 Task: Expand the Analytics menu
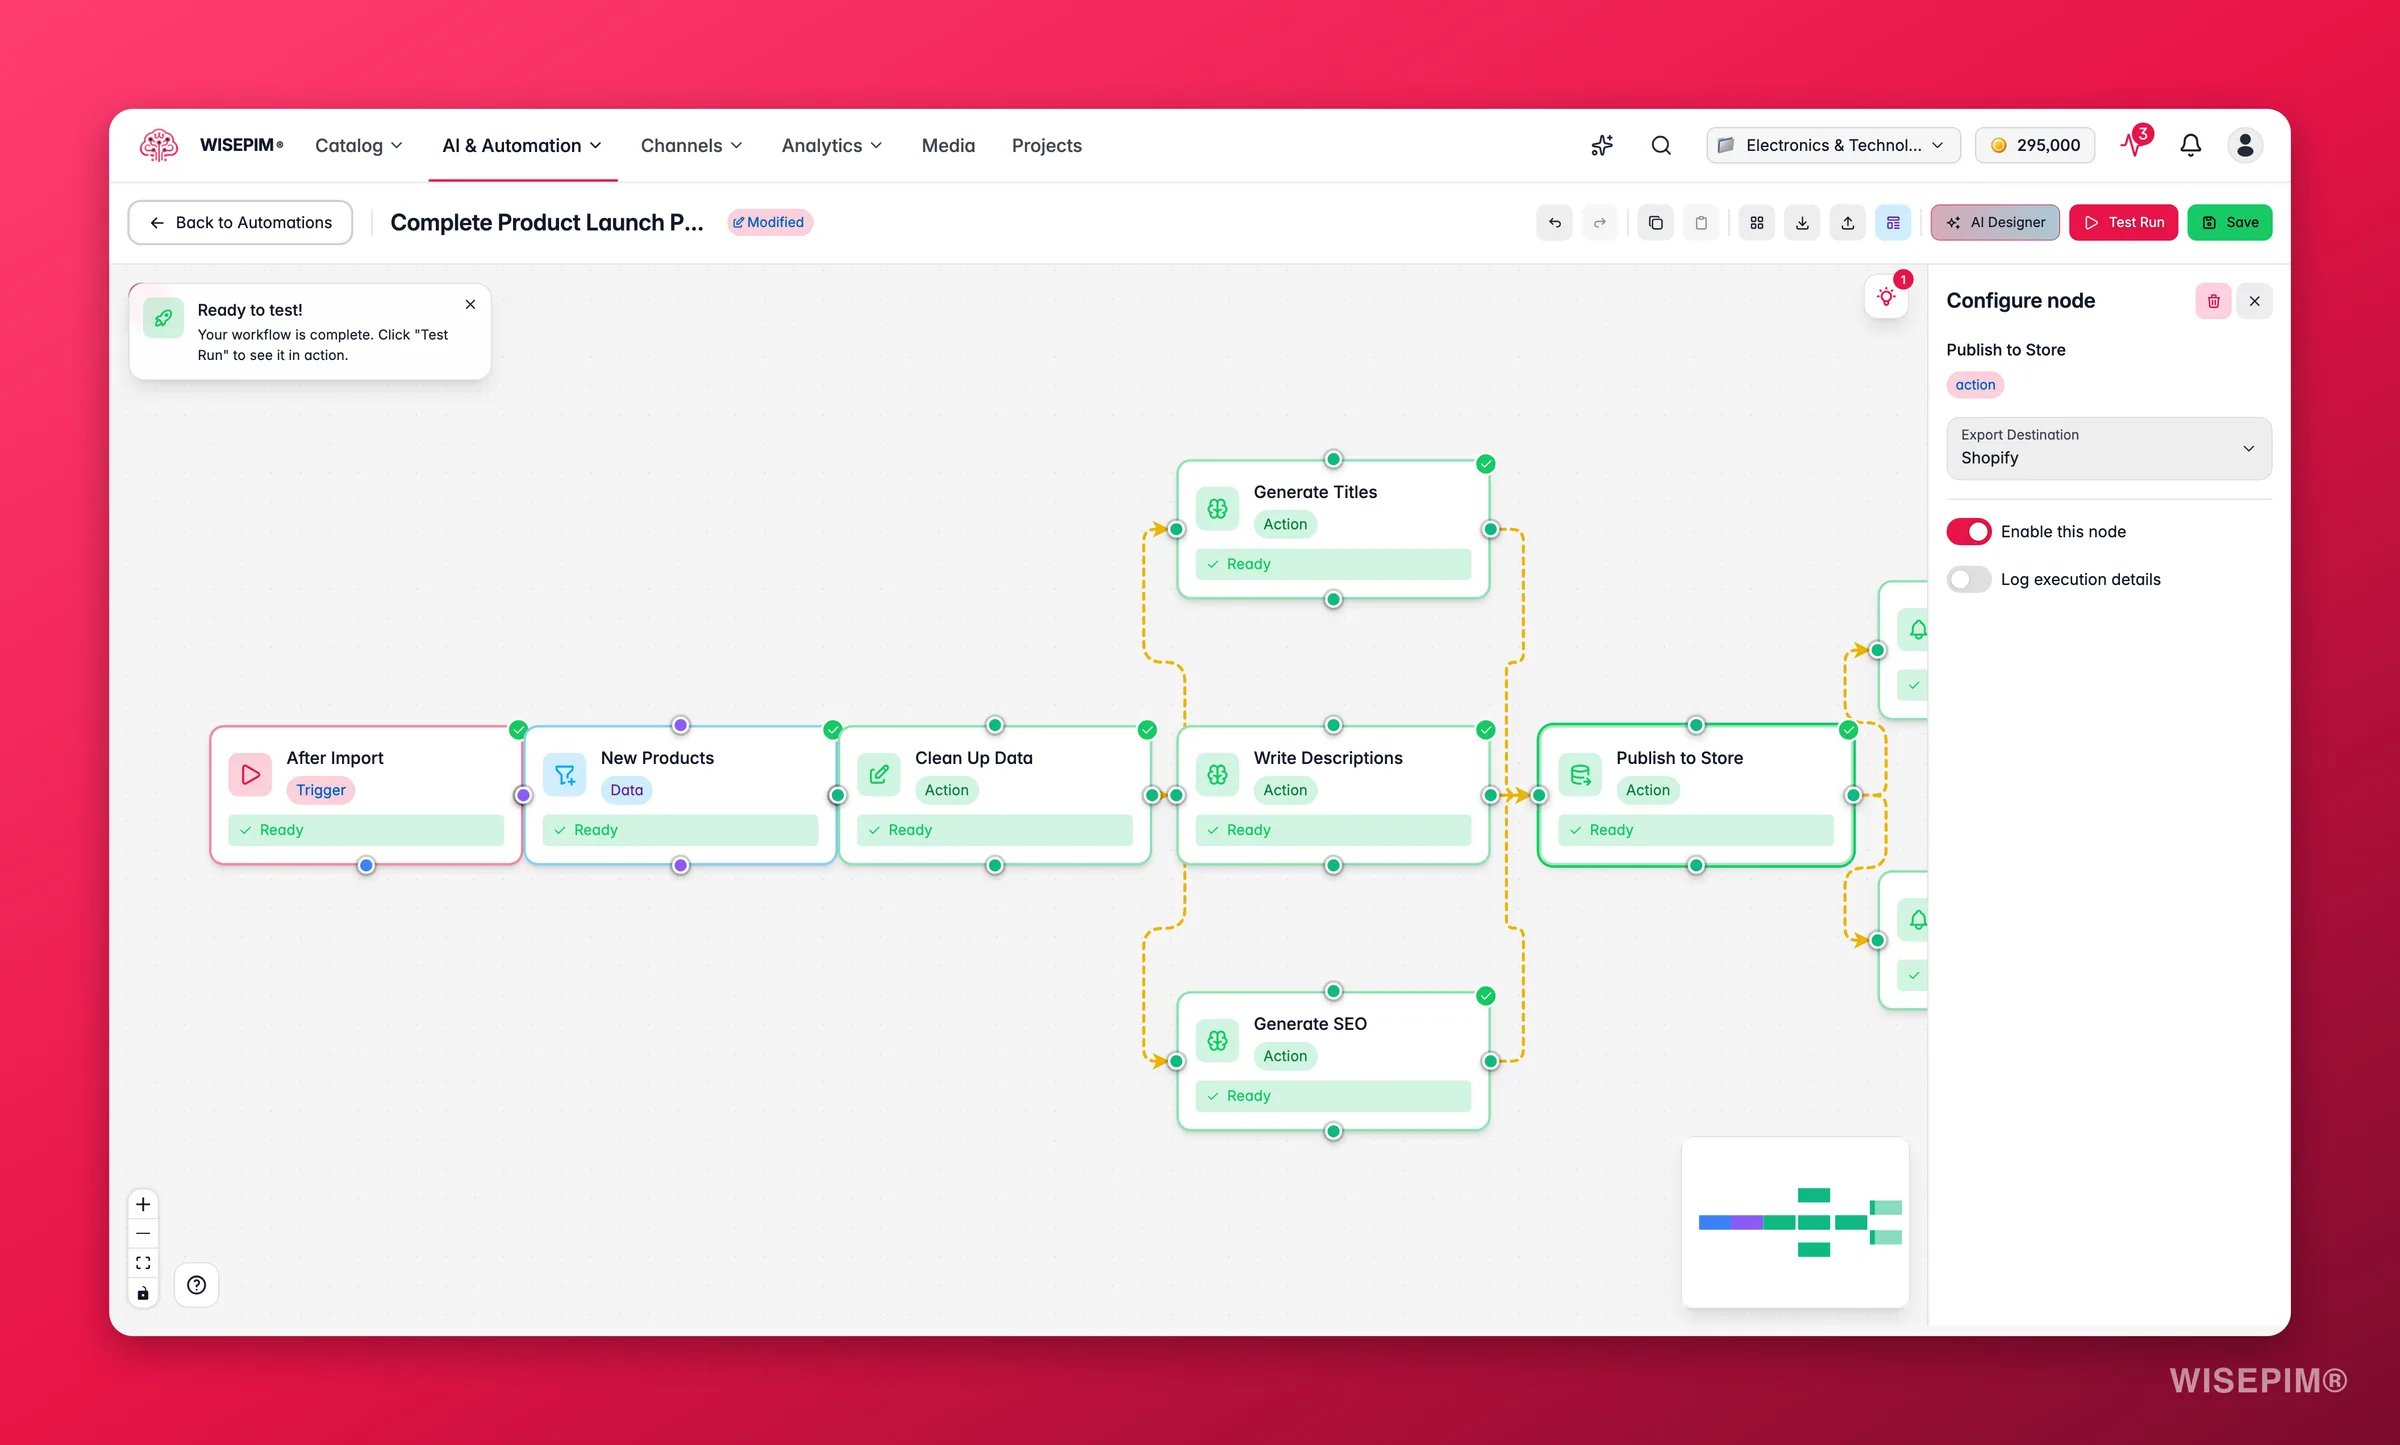832,145
